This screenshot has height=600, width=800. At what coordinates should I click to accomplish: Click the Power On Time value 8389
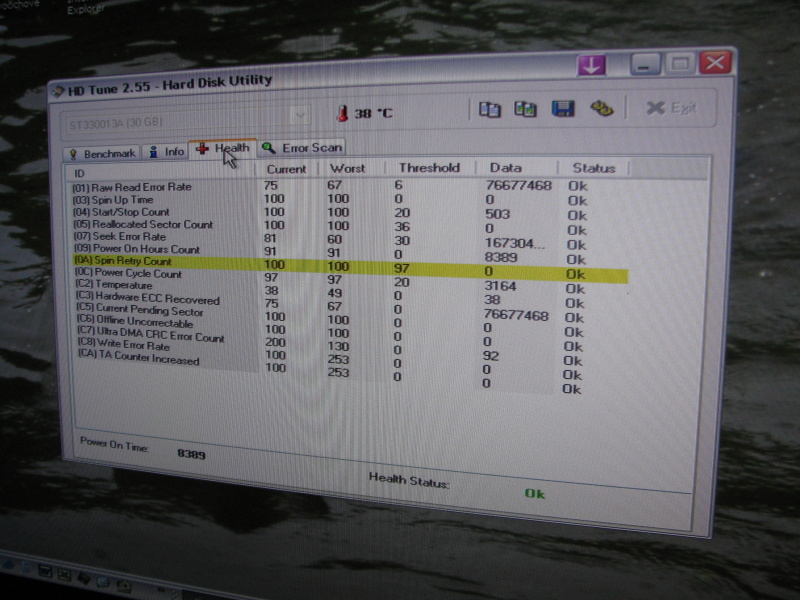click(x=191, y=454)
